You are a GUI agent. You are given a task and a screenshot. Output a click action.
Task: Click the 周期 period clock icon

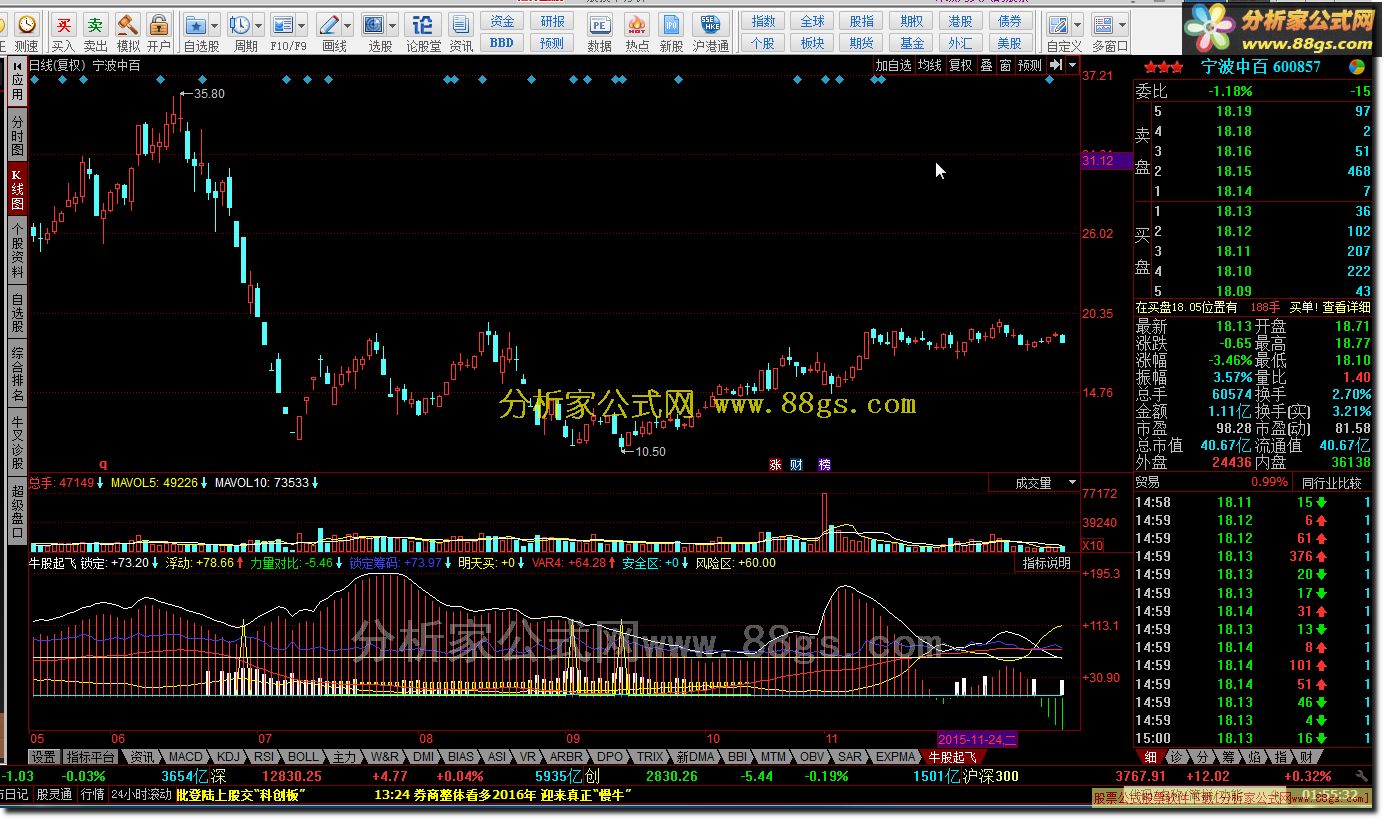point(240,24)
